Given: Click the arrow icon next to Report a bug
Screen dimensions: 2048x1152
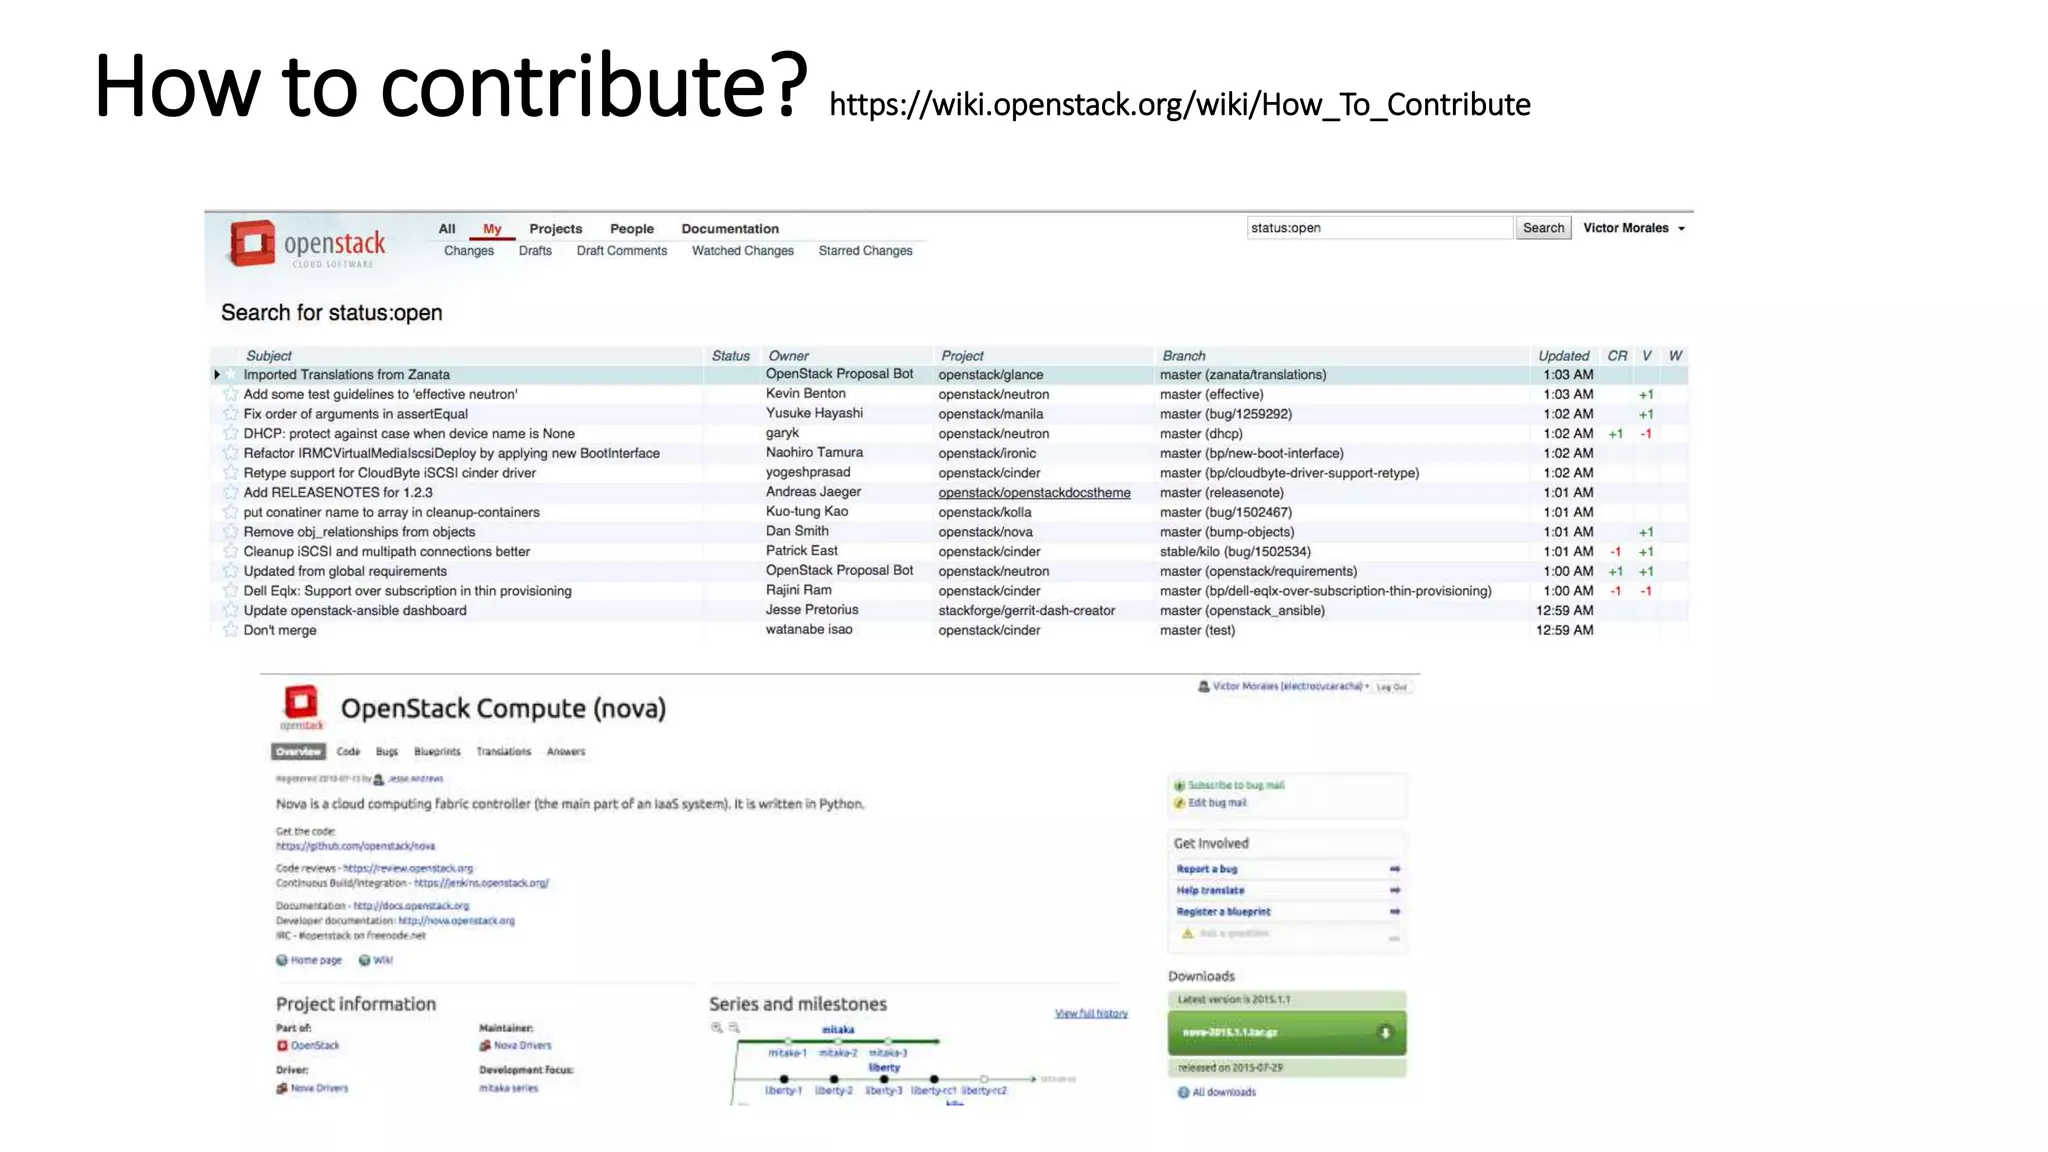Looking at the screenshot, I should pyautogui.click(x=1395, y=869).
